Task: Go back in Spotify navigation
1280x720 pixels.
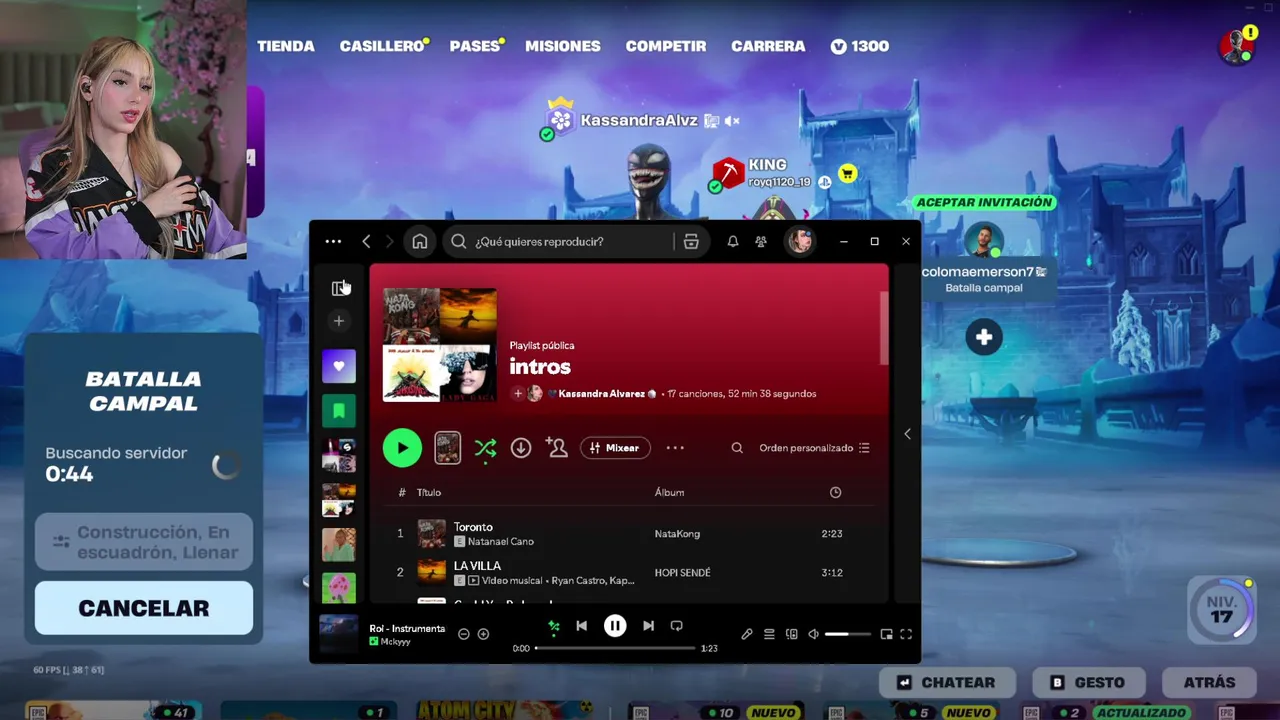Action: point(366,242)
